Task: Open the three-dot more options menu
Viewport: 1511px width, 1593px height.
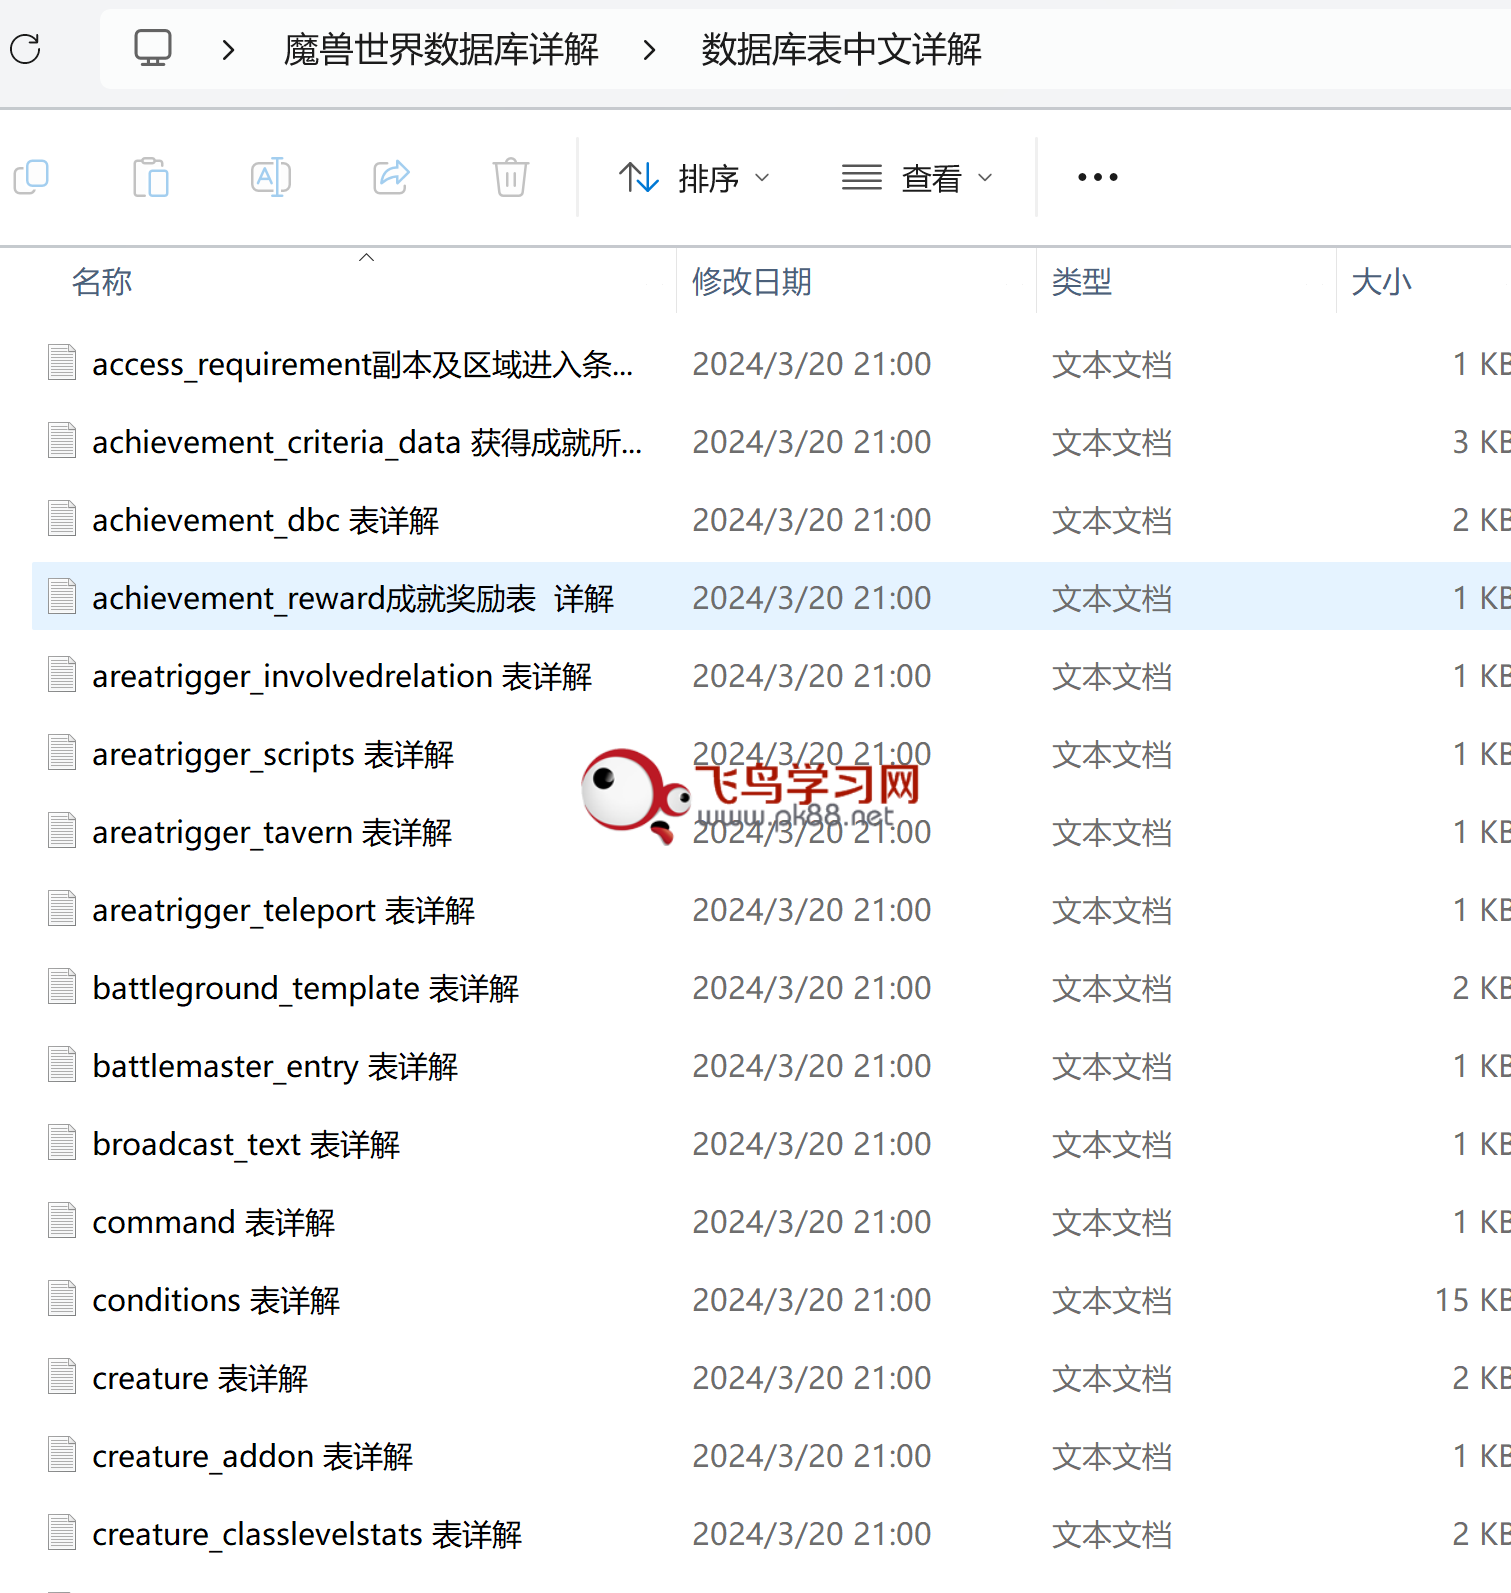Action: point(1097,178)
